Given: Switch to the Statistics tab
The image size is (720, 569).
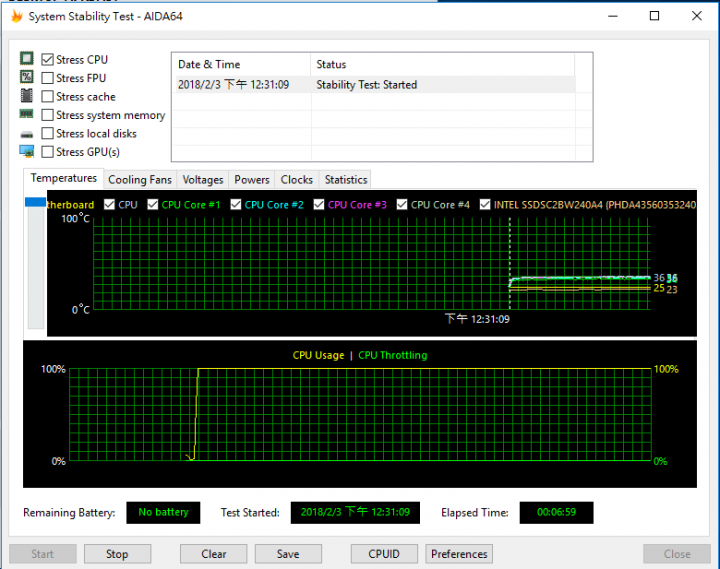Looking at the screenshot, I should (346, 180).
